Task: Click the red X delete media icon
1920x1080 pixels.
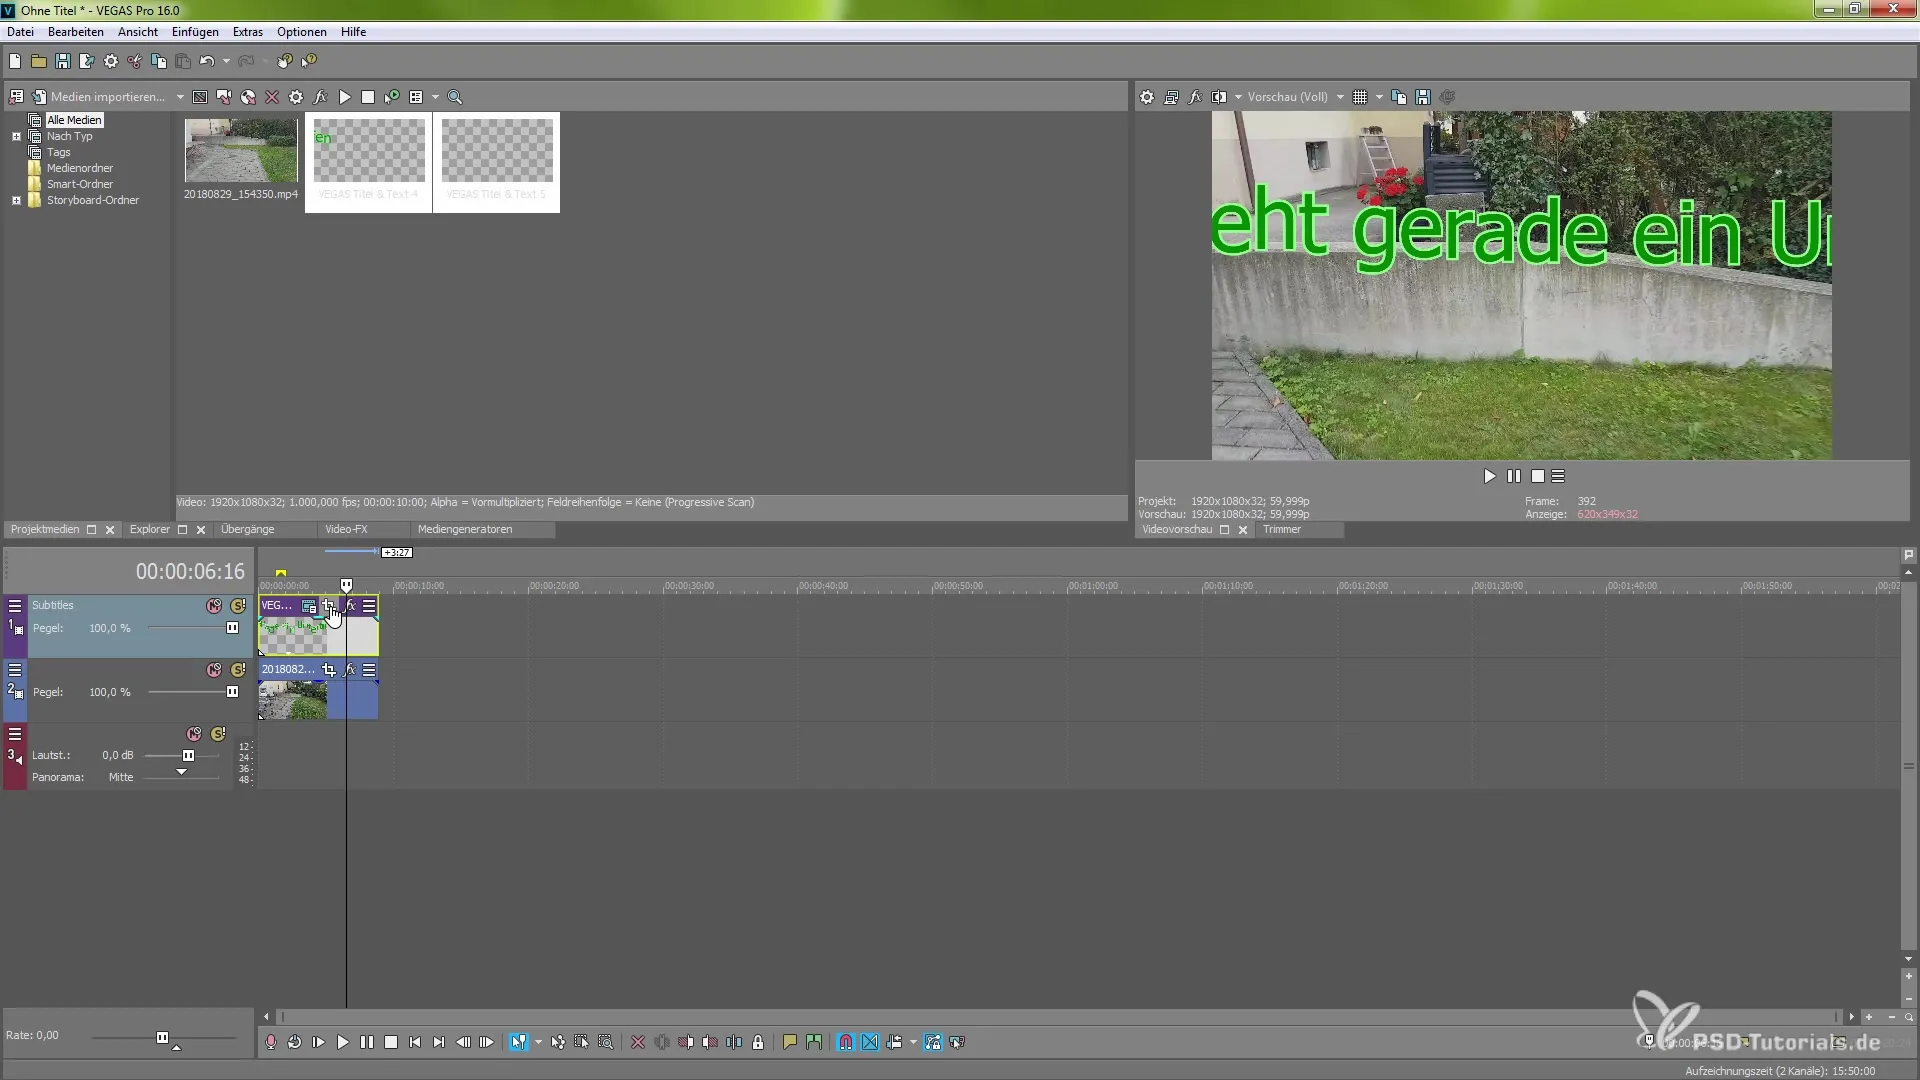Action: (x=272, y=97)
